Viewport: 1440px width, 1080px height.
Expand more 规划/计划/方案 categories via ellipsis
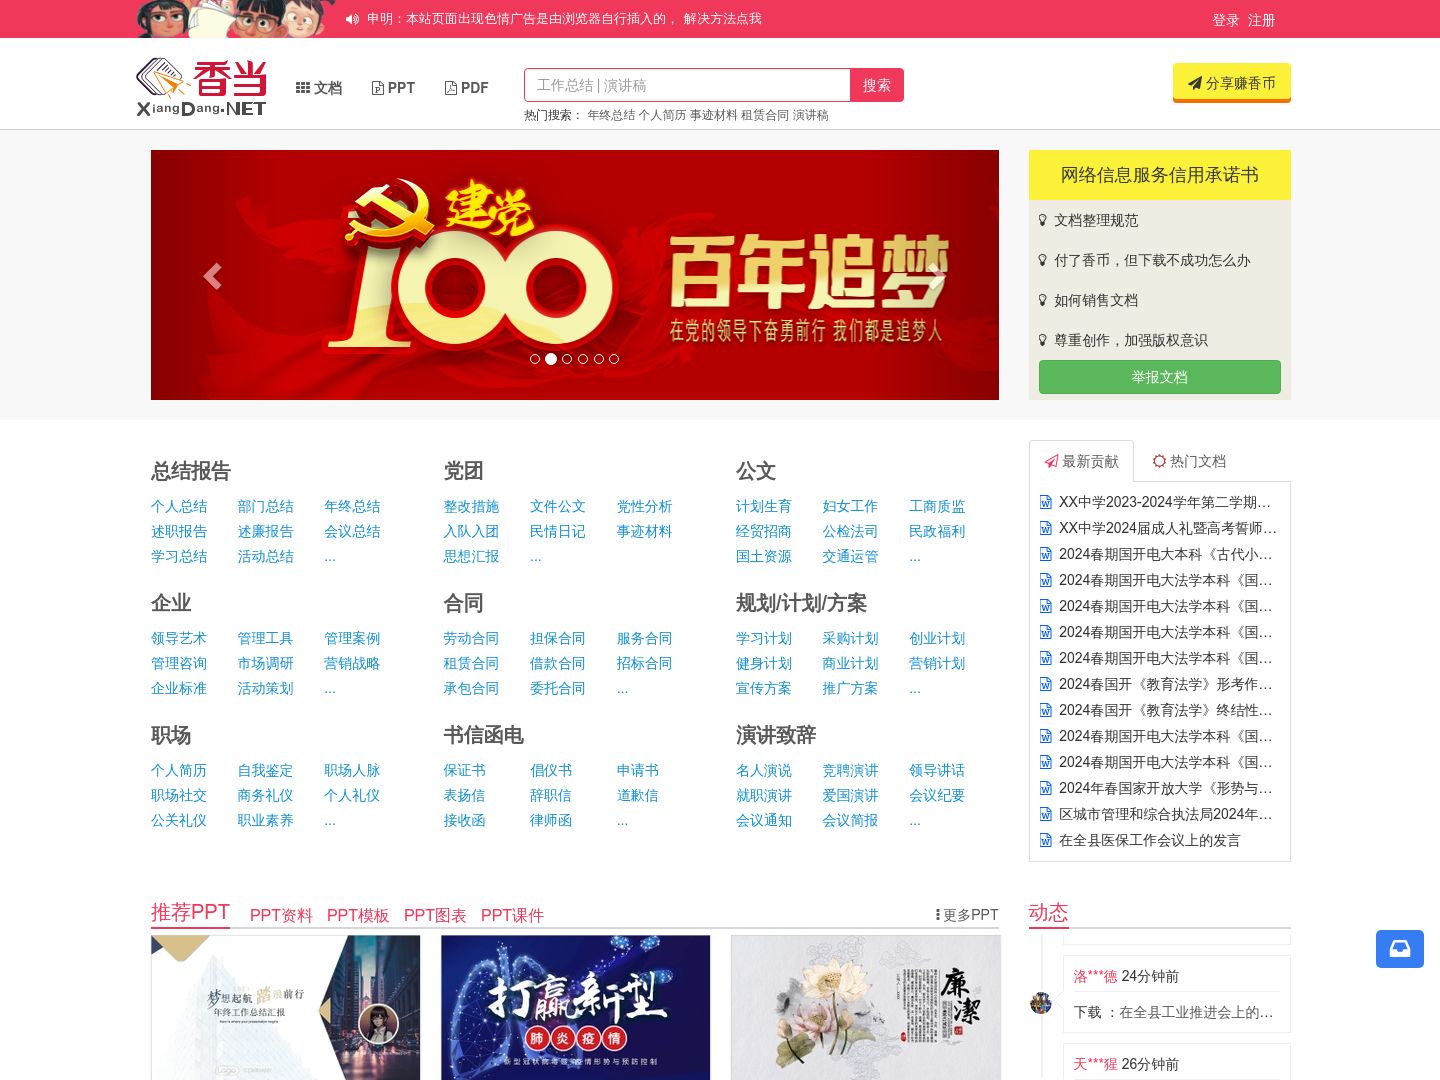click(x=915, y=688)
